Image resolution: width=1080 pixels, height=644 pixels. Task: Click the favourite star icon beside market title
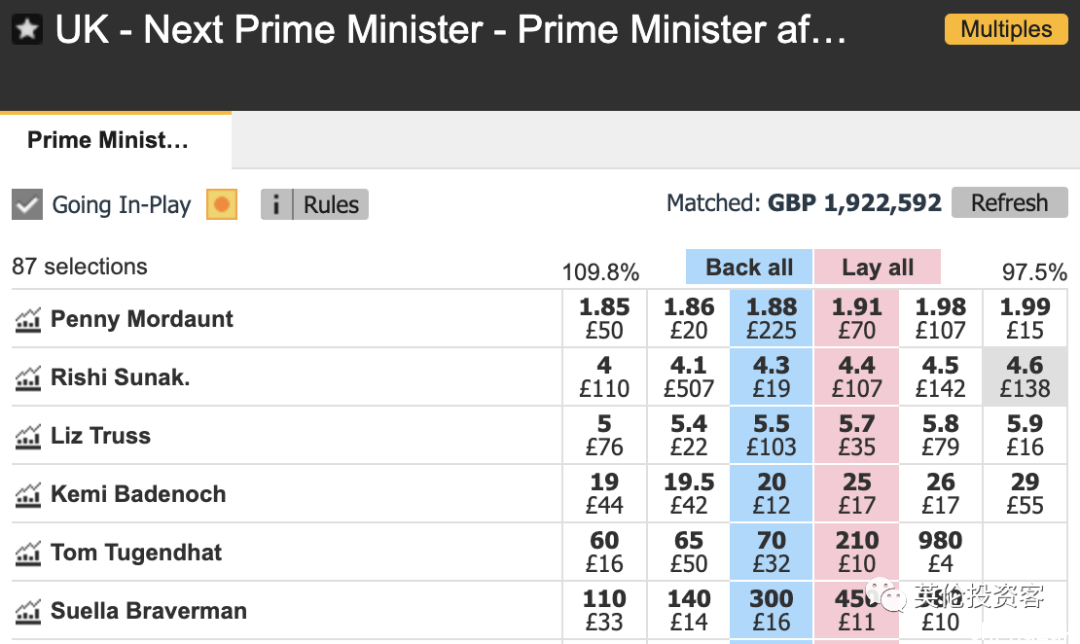28,30
